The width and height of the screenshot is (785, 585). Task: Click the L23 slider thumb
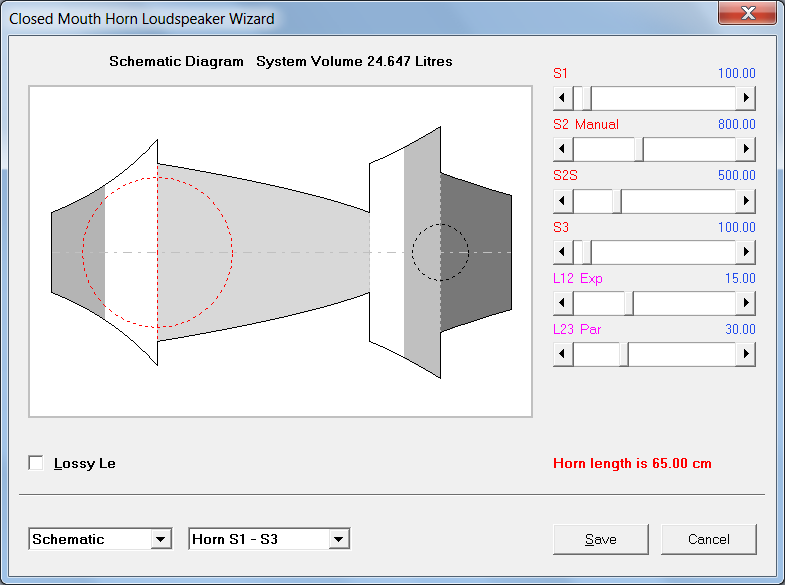click(x=624, y=354)
